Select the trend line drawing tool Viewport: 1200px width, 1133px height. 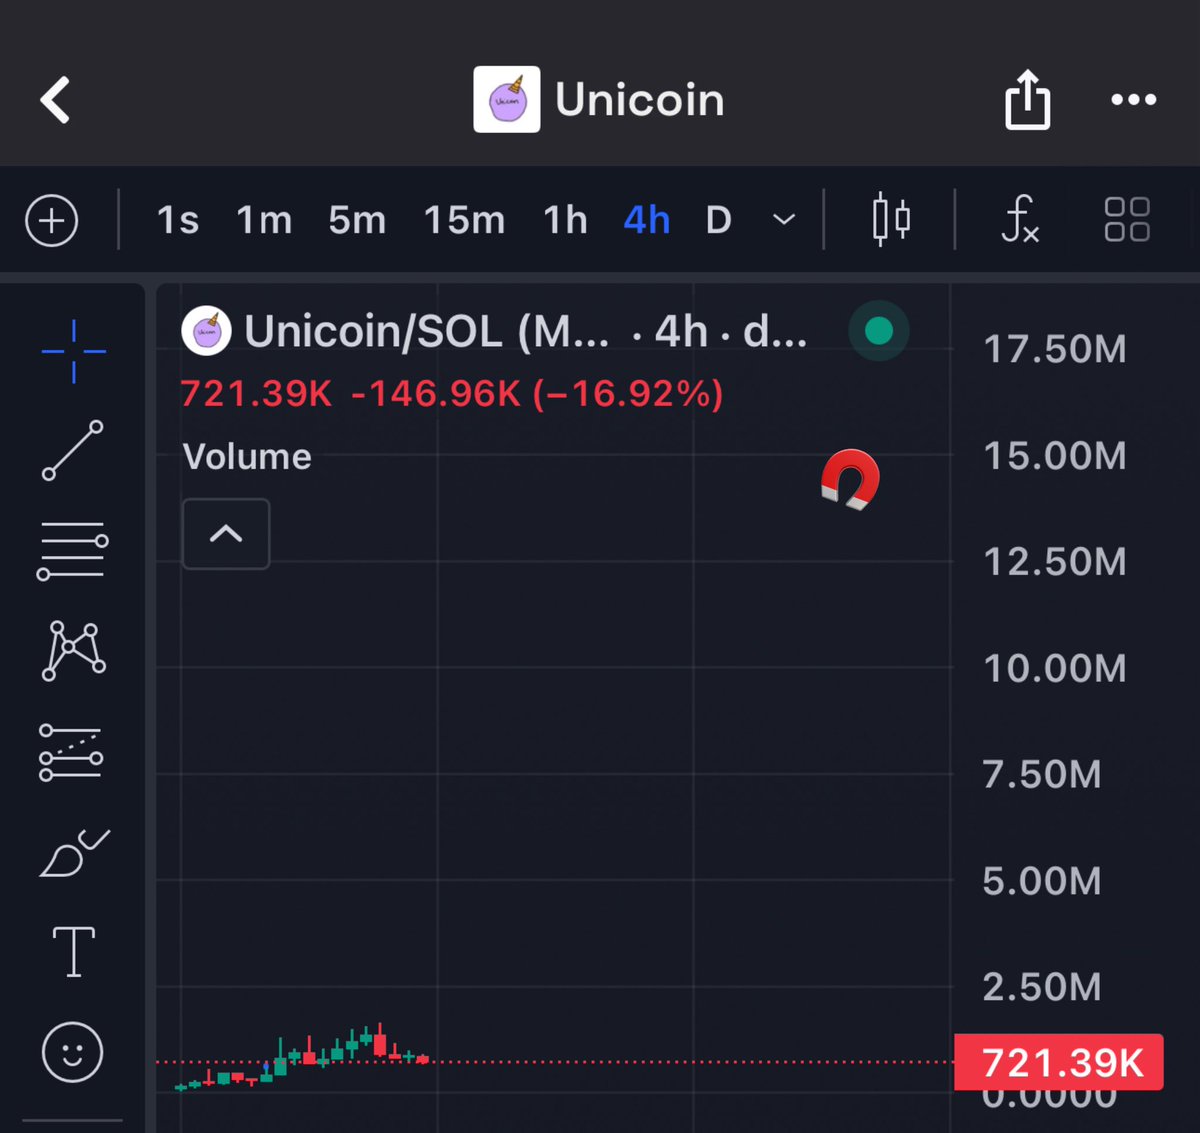[x=72, y=450]
